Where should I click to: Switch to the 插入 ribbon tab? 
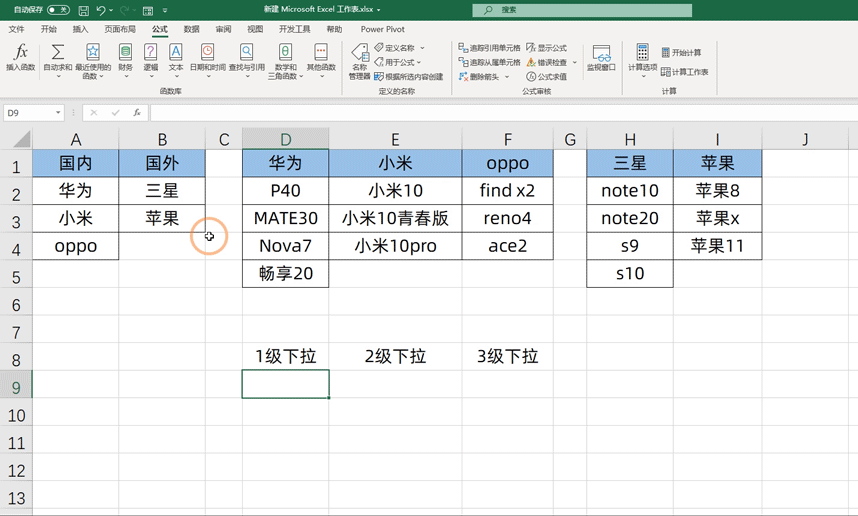80,29
